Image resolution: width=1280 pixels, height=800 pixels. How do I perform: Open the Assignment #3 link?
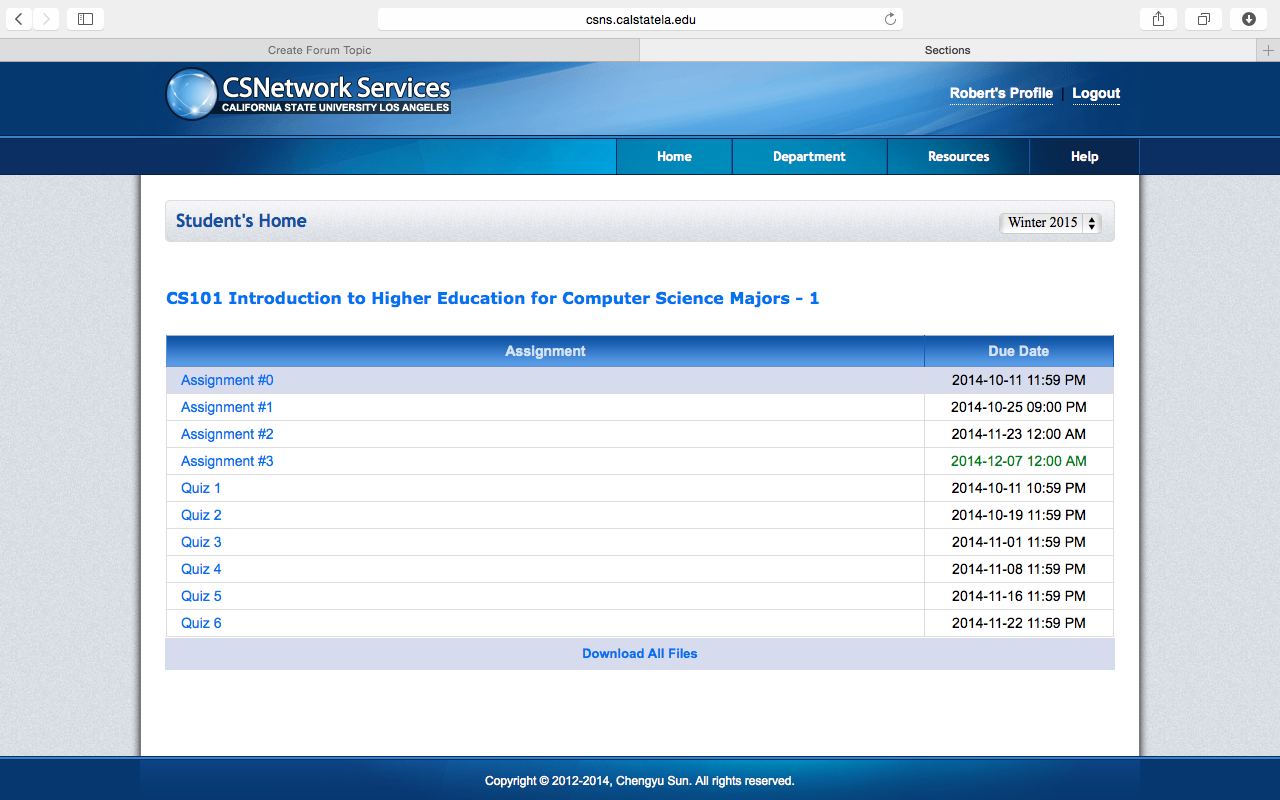(227, 461)
